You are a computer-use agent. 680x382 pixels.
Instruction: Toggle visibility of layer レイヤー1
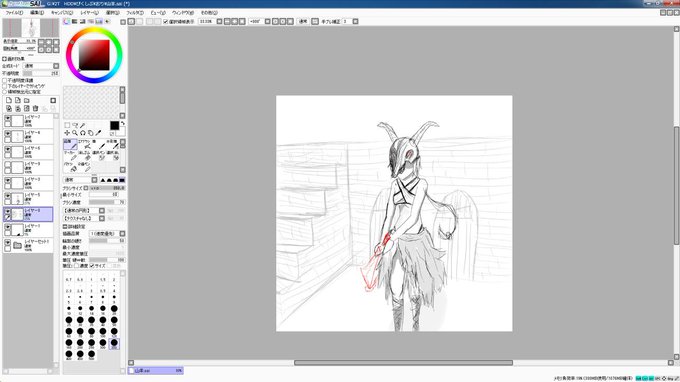pyautogui.click(x=8, y=227)
